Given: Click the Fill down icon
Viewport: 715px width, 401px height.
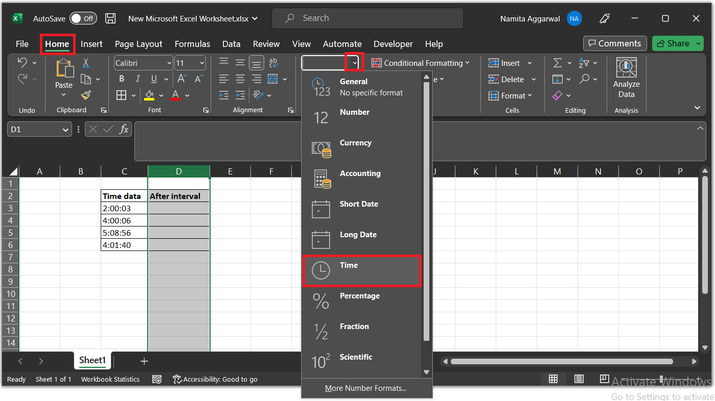Looking at the screenshot, I should click(557, 79).
